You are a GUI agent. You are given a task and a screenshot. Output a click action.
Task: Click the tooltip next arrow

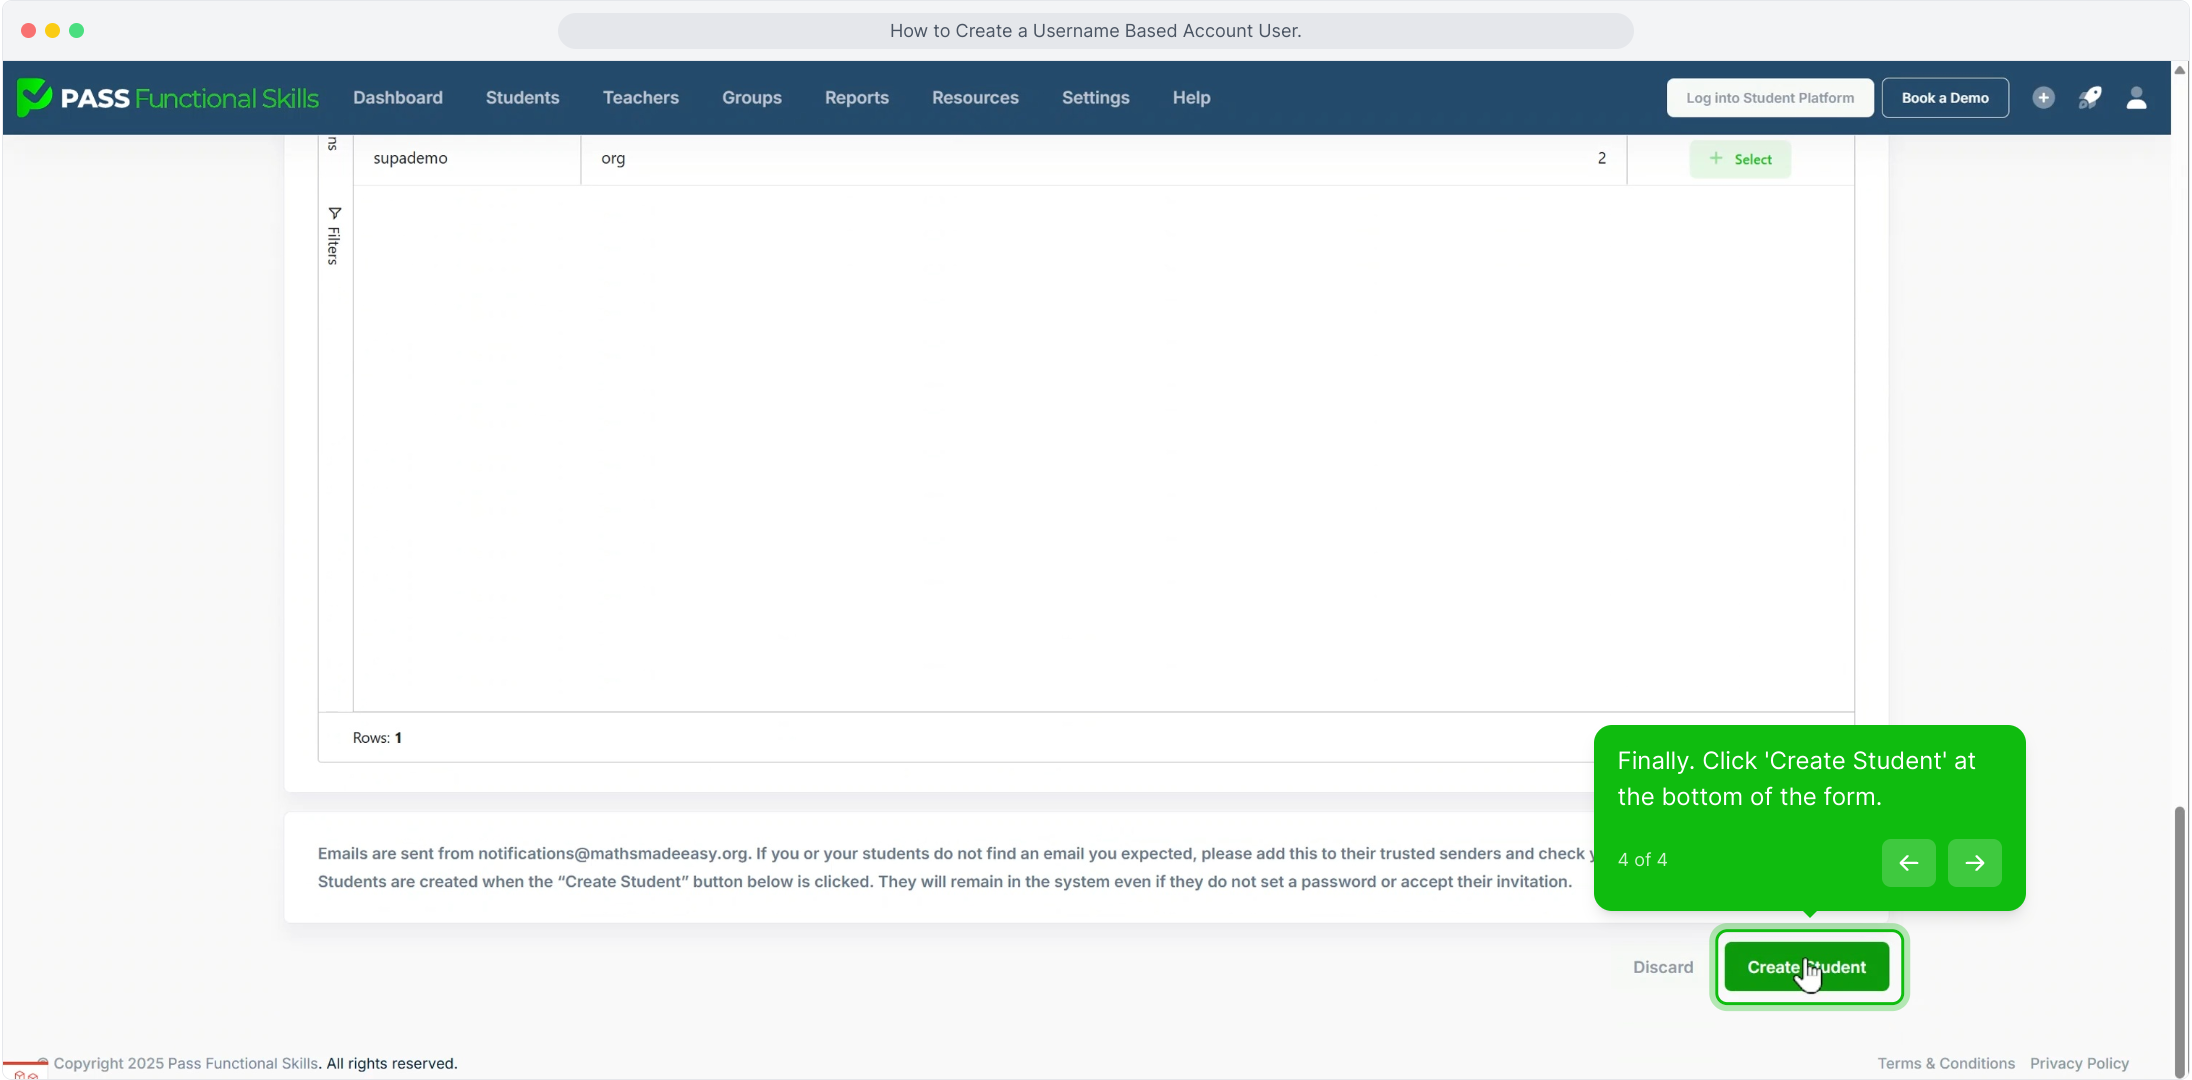pos(1974,863)
